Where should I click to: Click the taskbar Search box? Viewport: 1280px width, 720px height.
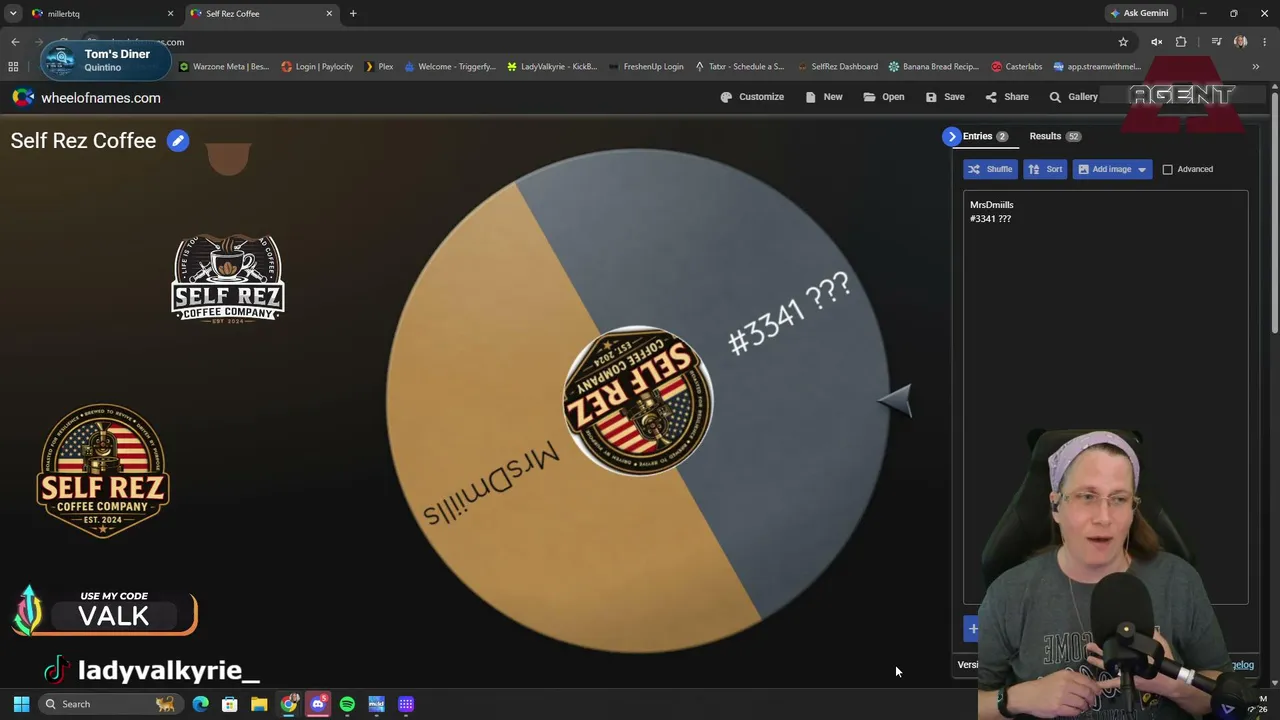109,704
